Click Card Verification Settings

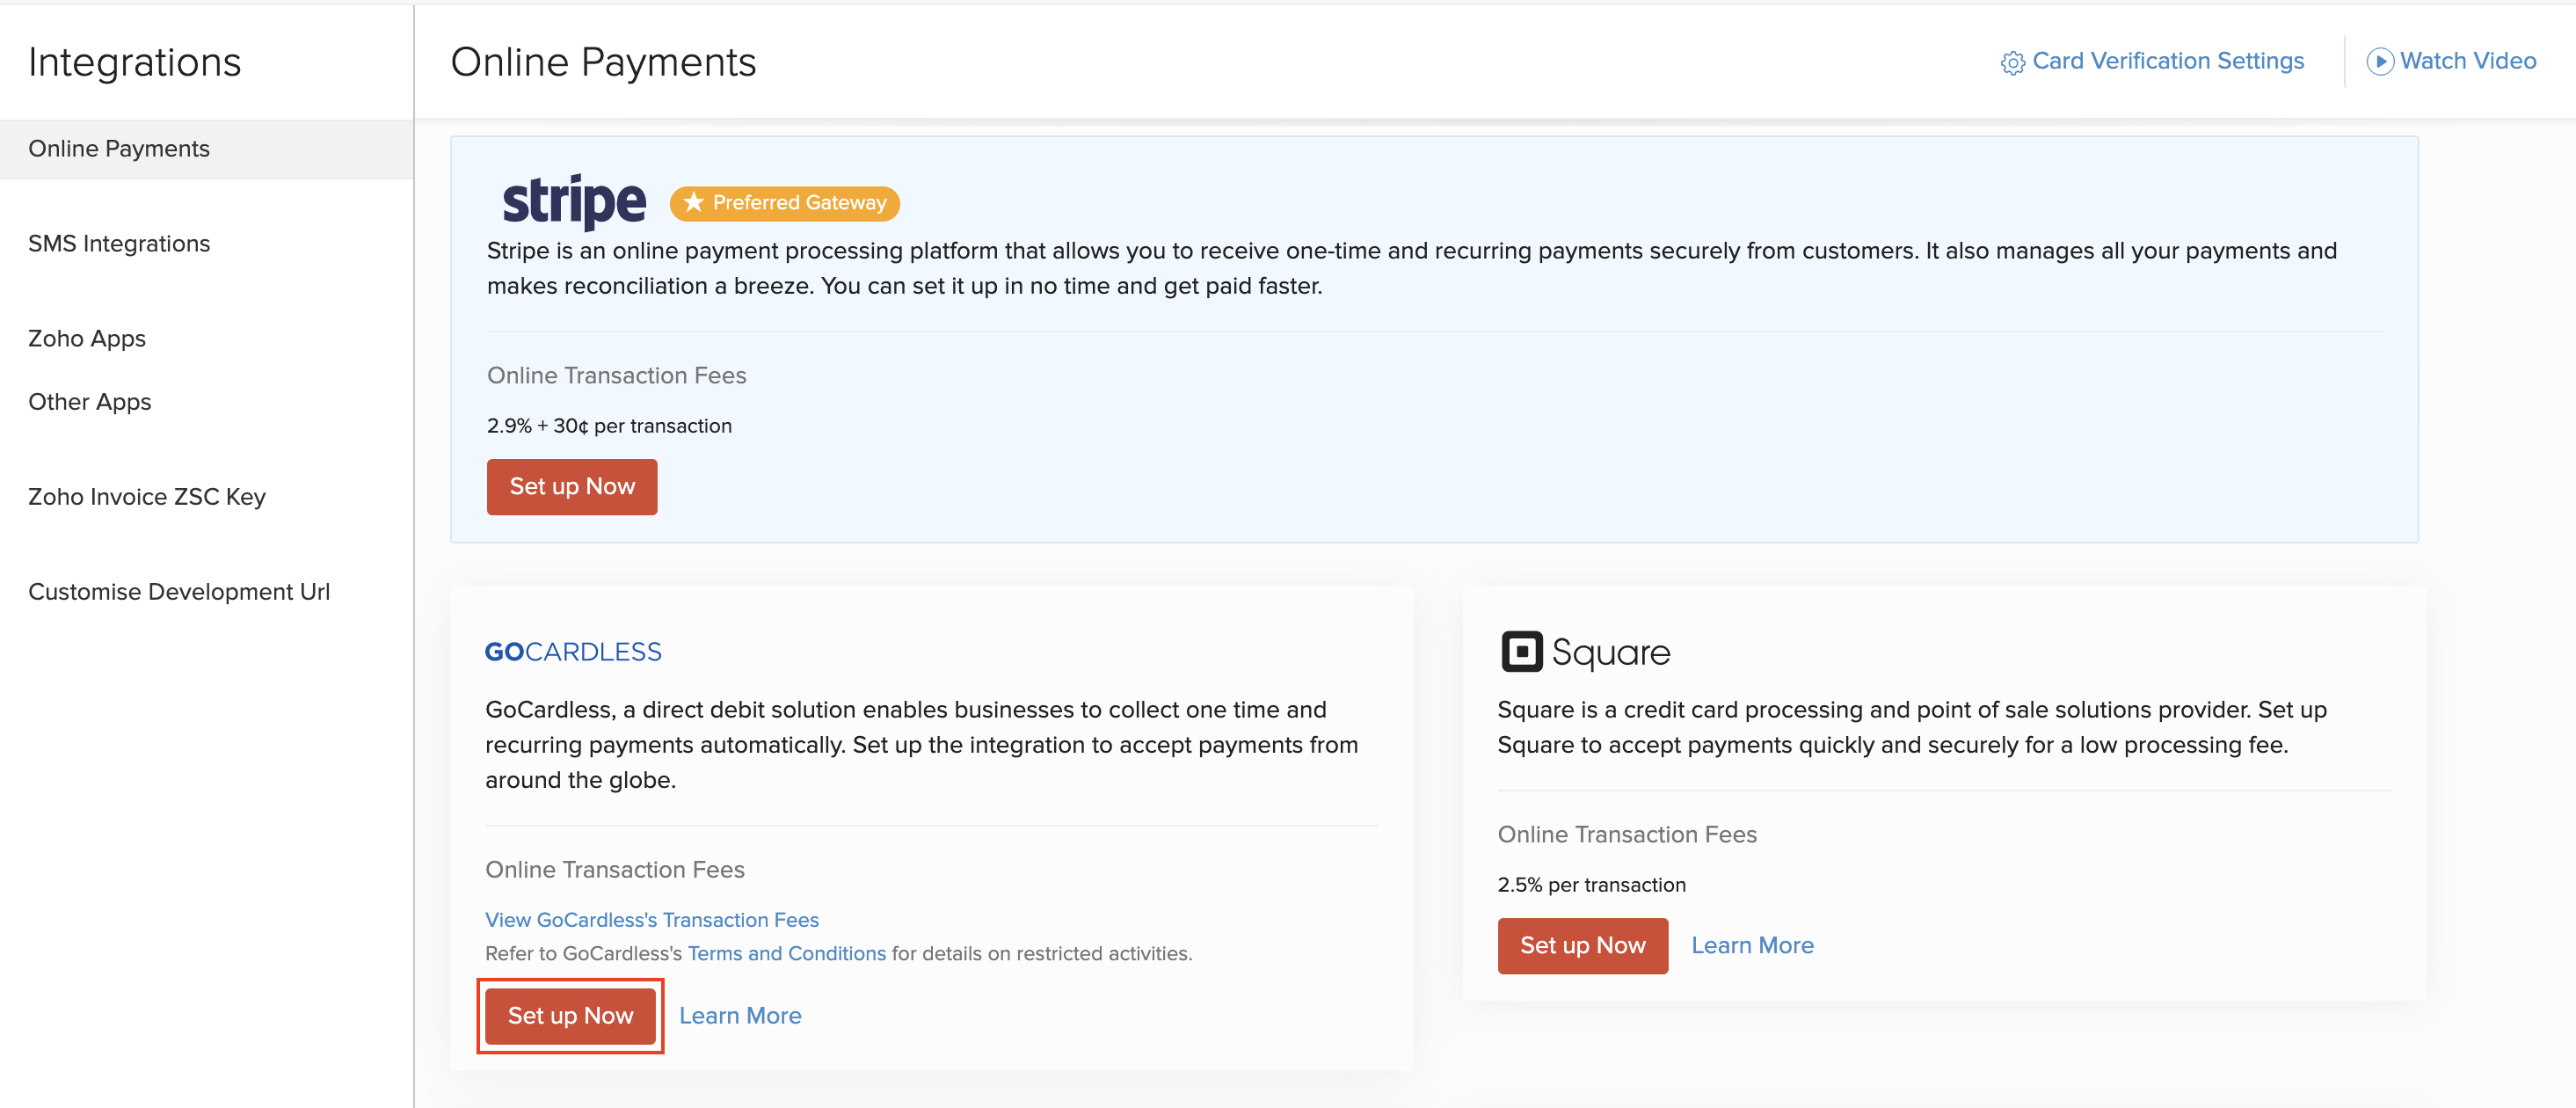tap(2167, 61)
